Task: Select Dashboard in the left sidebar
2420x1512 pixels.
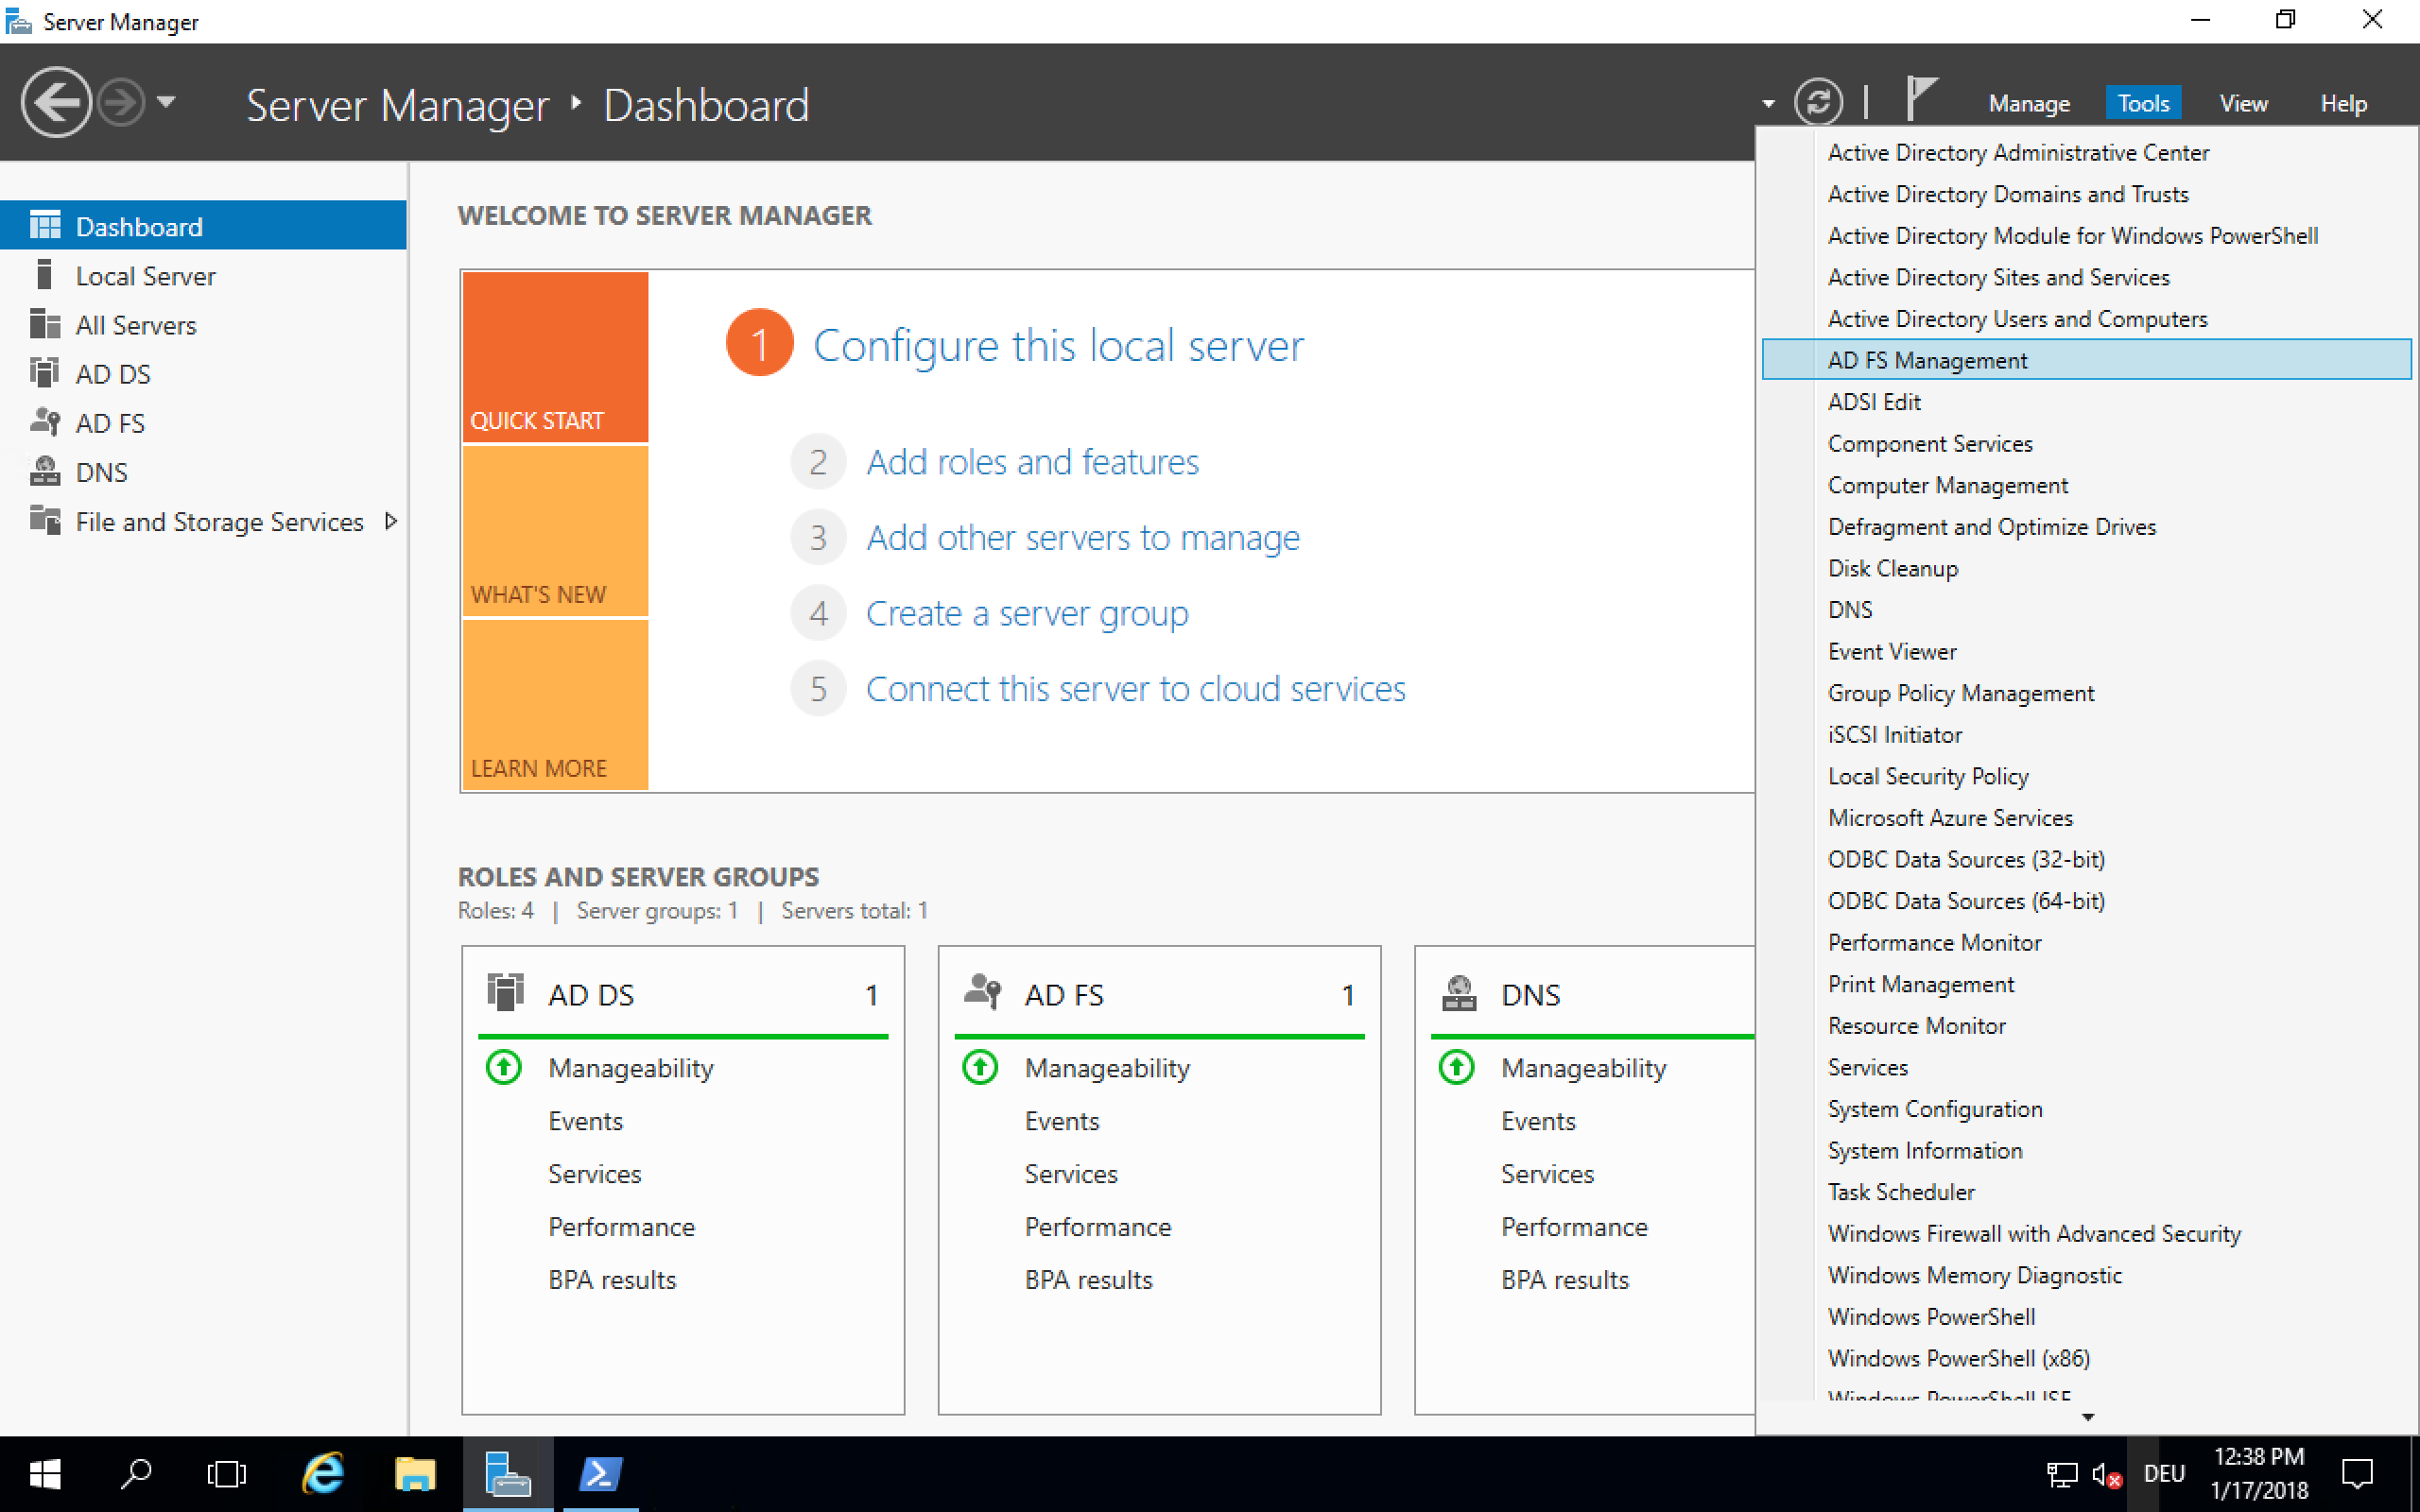Action: 204,226
